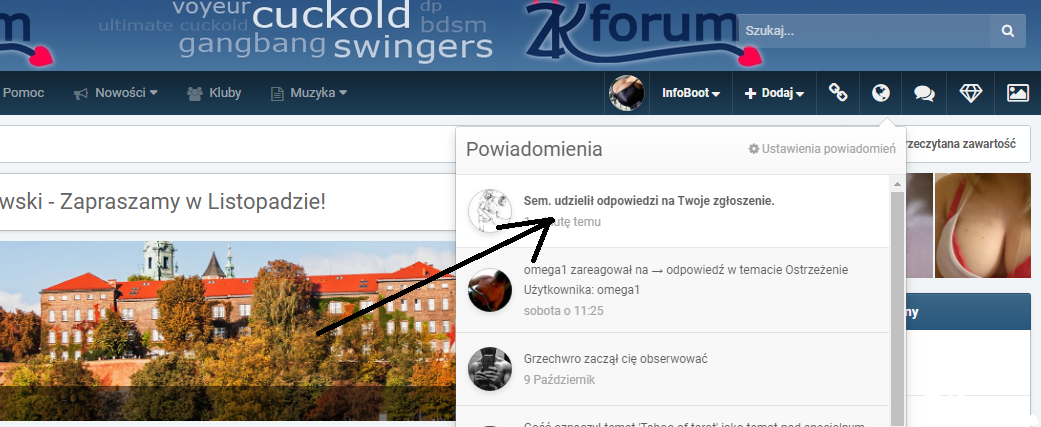This screenshot has width=1041, height=427.
Task: Open Sem. reply notification
Action: coord(673,211)
